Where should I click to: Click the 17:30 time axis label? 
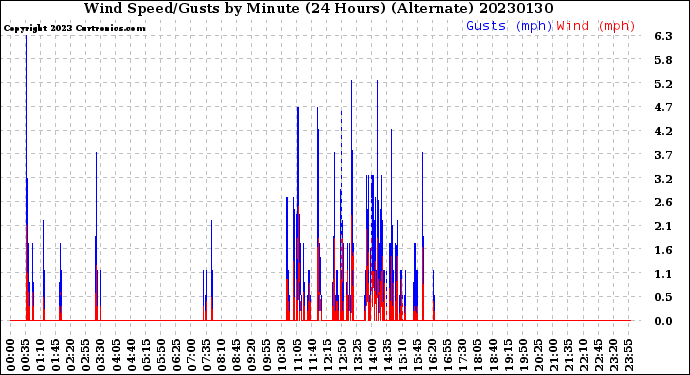pyautogui.click(x=462, y=355)
